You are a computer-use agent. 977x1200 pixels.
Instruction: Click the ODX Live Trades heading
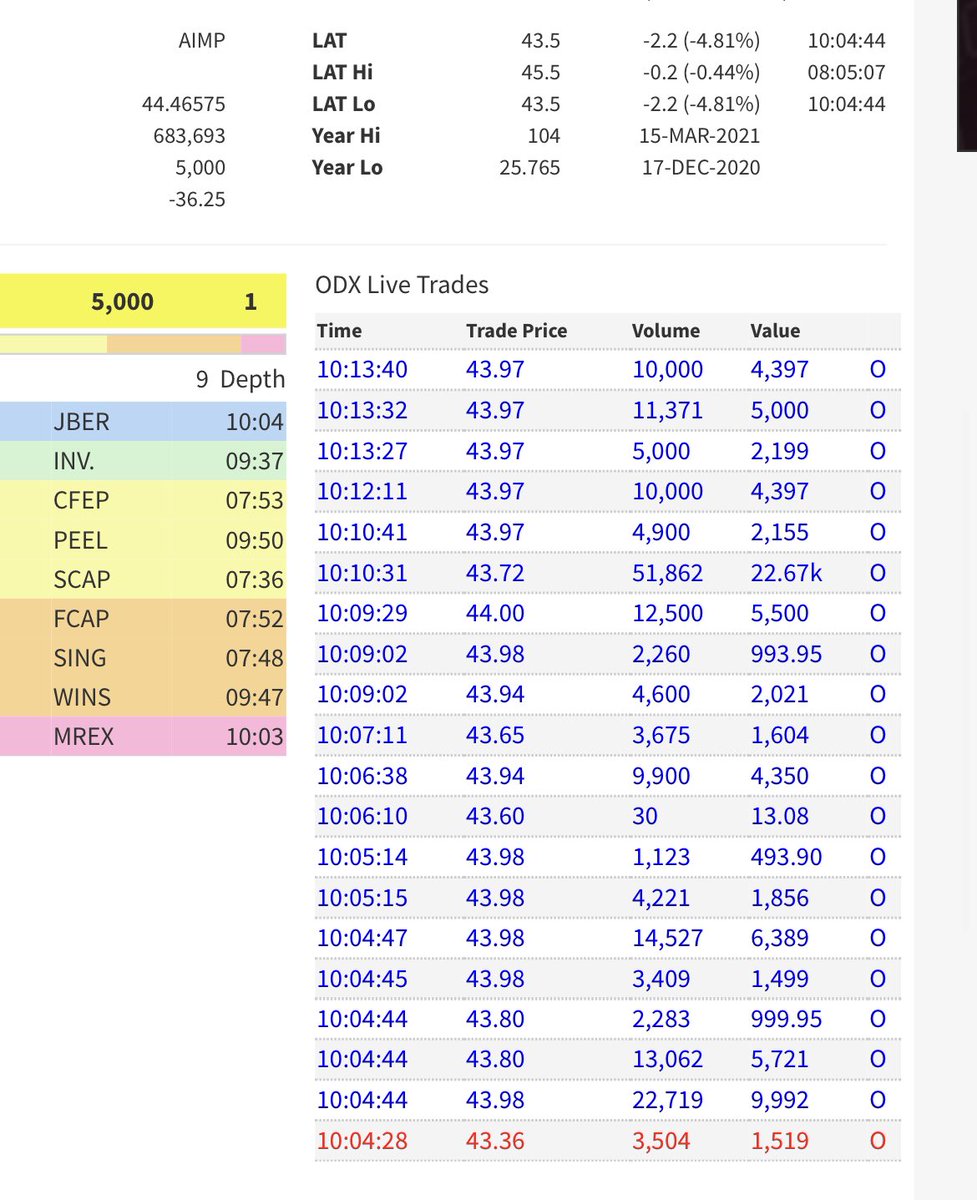402,285
